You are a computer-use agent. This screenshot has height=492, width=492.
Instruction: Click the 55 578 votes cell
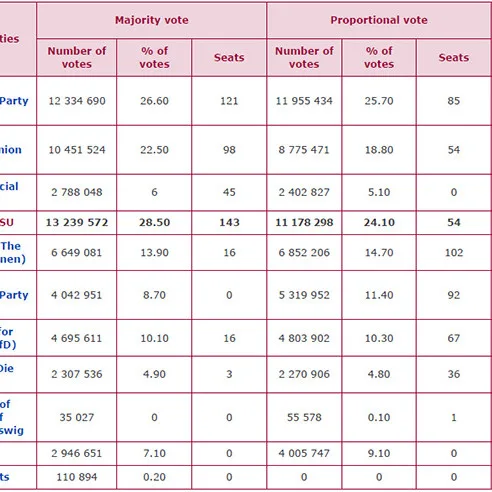[304, 417]
